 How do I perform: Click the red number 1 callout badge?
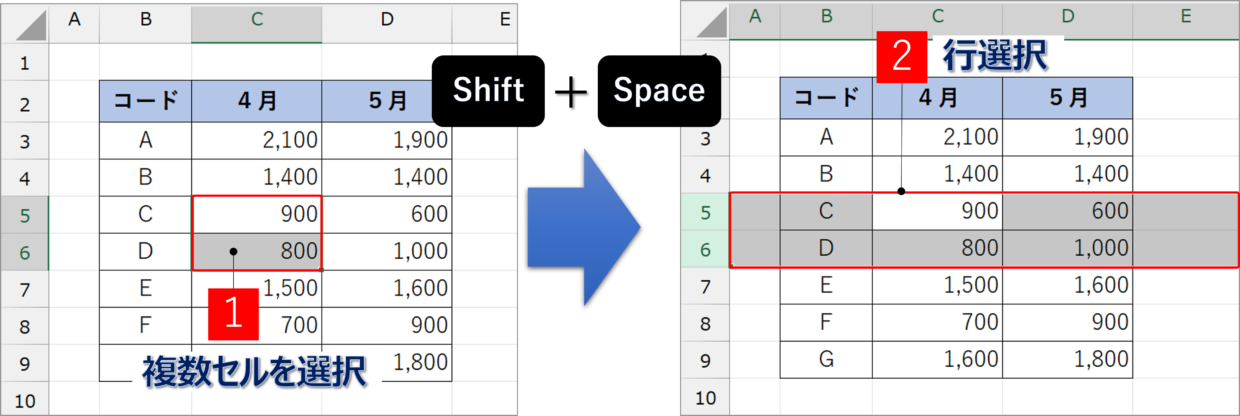(x=233, y=313)
